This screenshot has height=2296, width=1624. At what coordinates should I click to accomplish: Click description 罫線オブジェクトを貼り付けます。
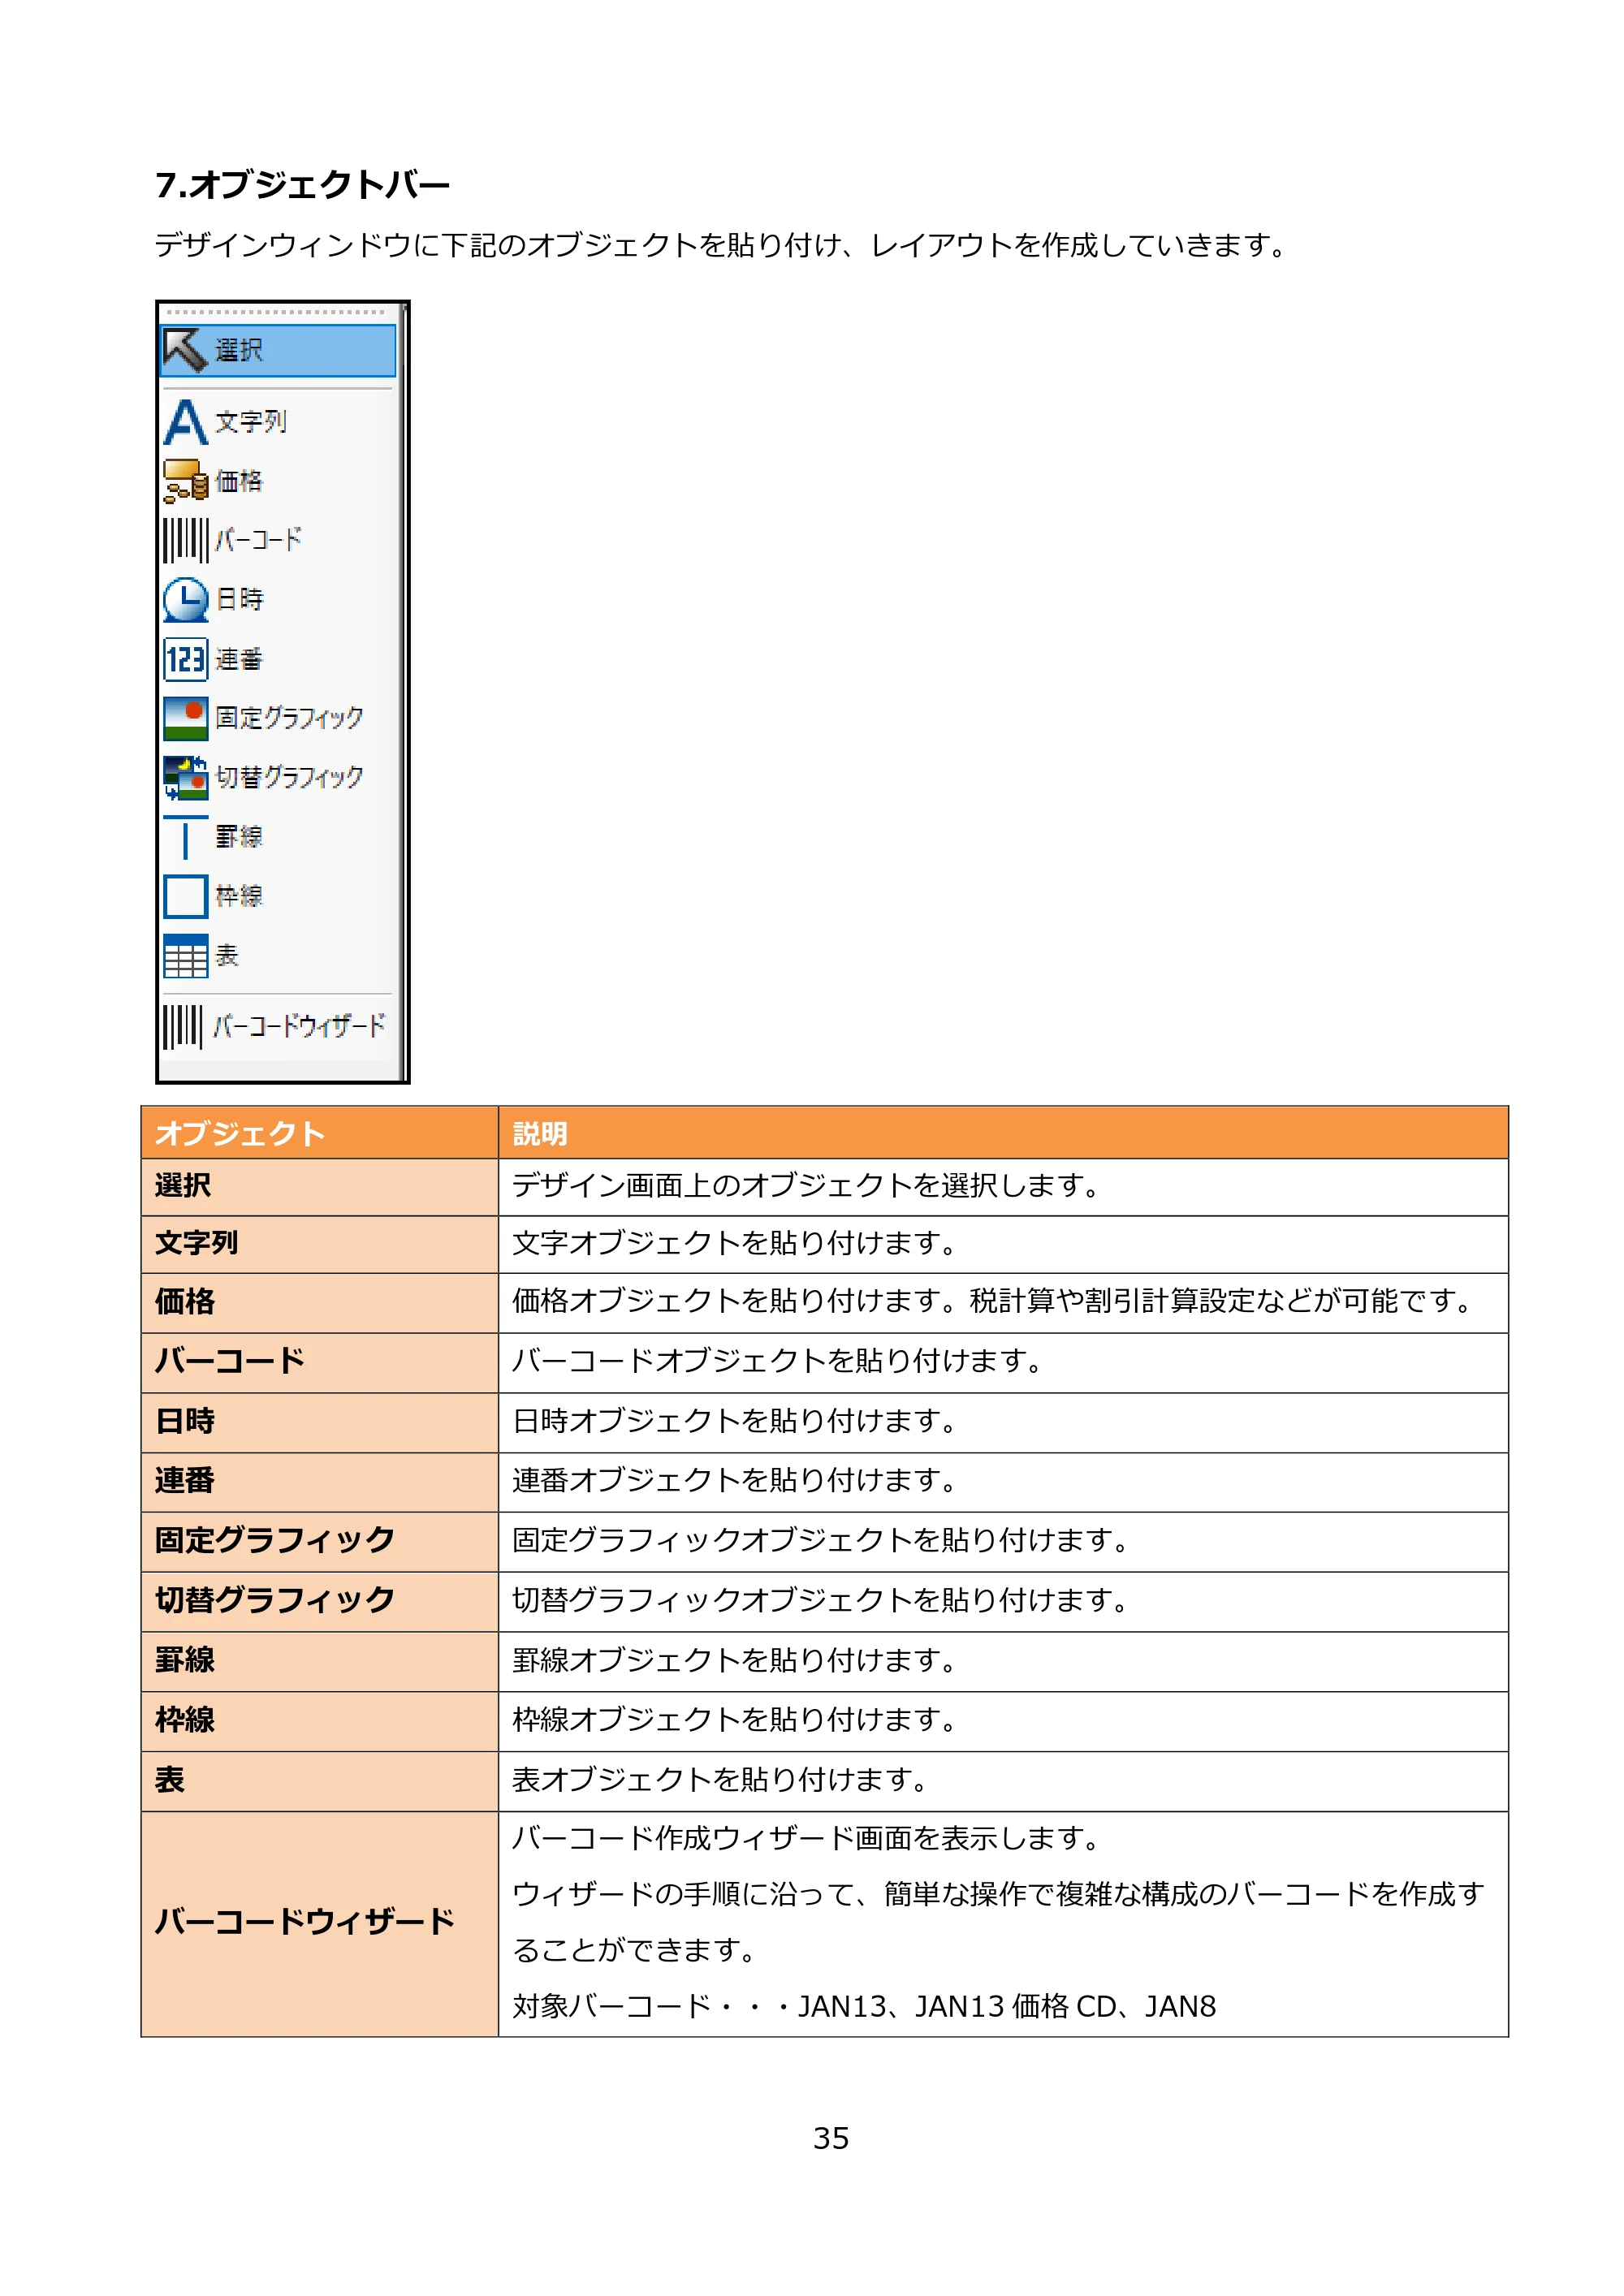pos(735,1661)
